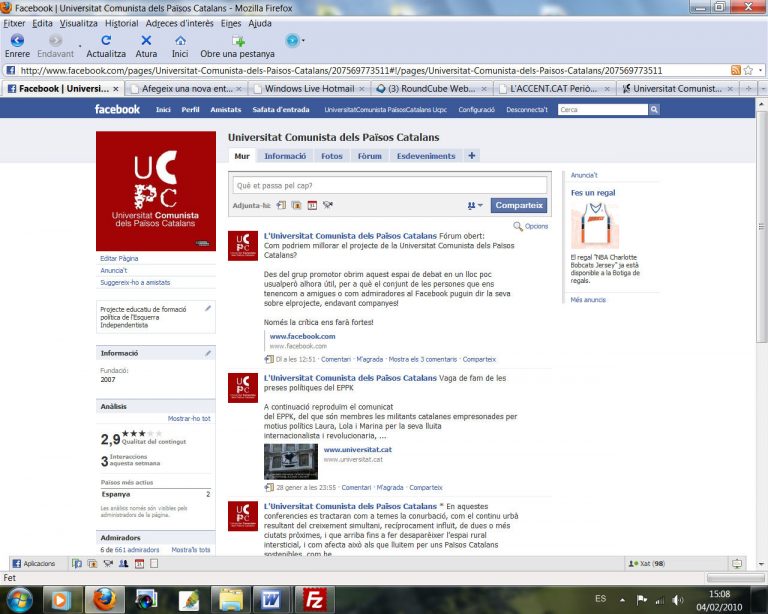Open Windows Explorer folder taskbar icon
This screenshot has width=768, height=614.
pyautogui.click(x=230, y=600)
